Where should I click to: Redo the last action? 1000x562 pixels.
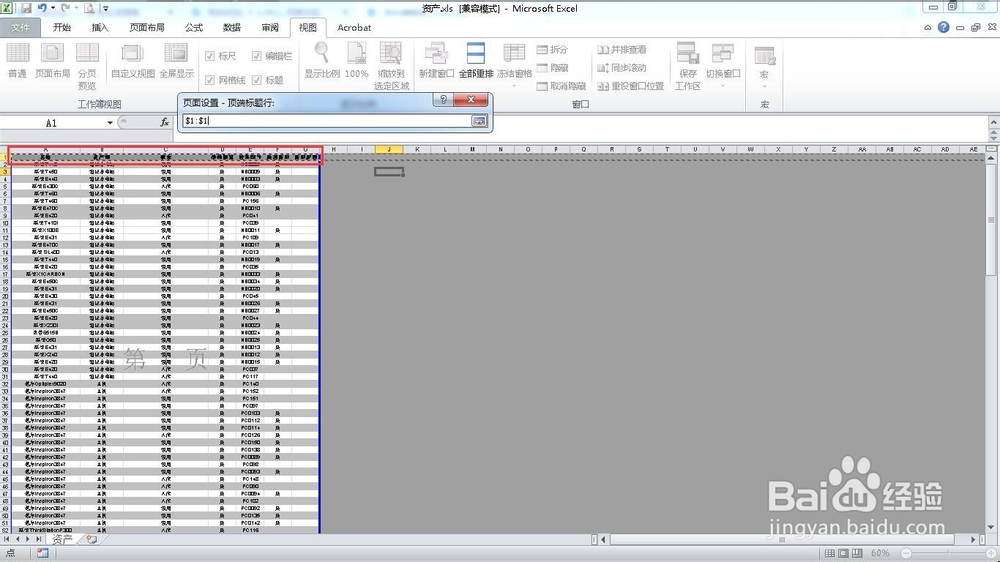[x=65, y=8]
